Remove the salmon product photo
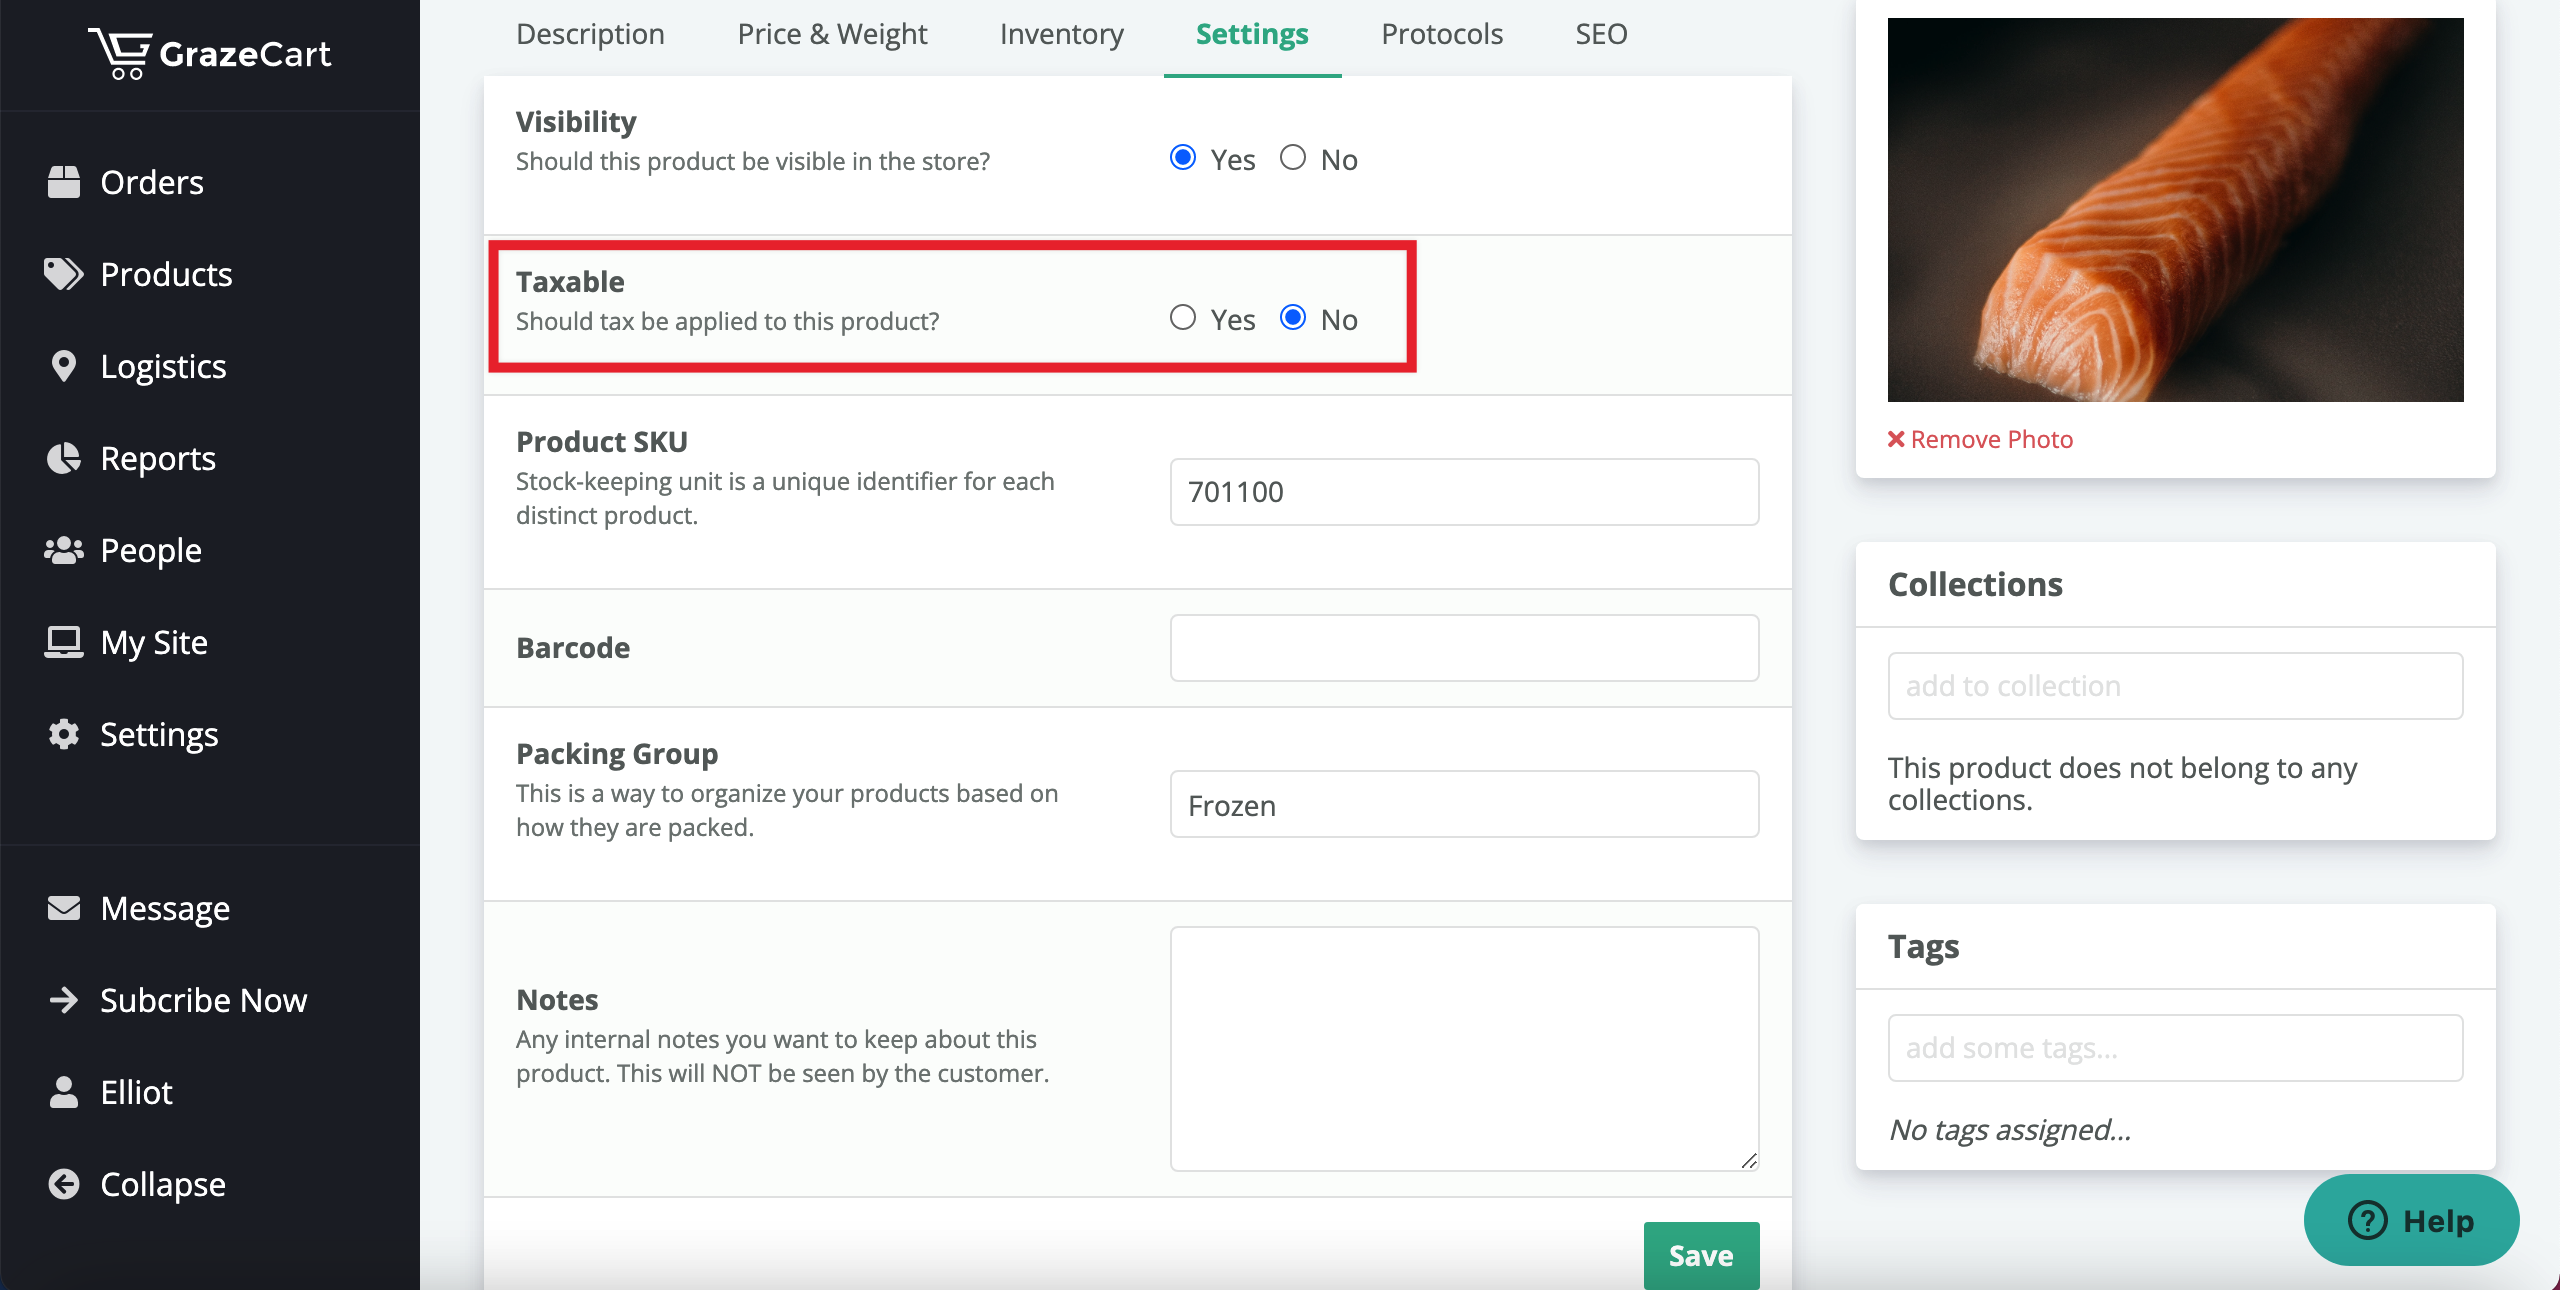This screenshot has height=1290, width=2560. click(1979, 439)
